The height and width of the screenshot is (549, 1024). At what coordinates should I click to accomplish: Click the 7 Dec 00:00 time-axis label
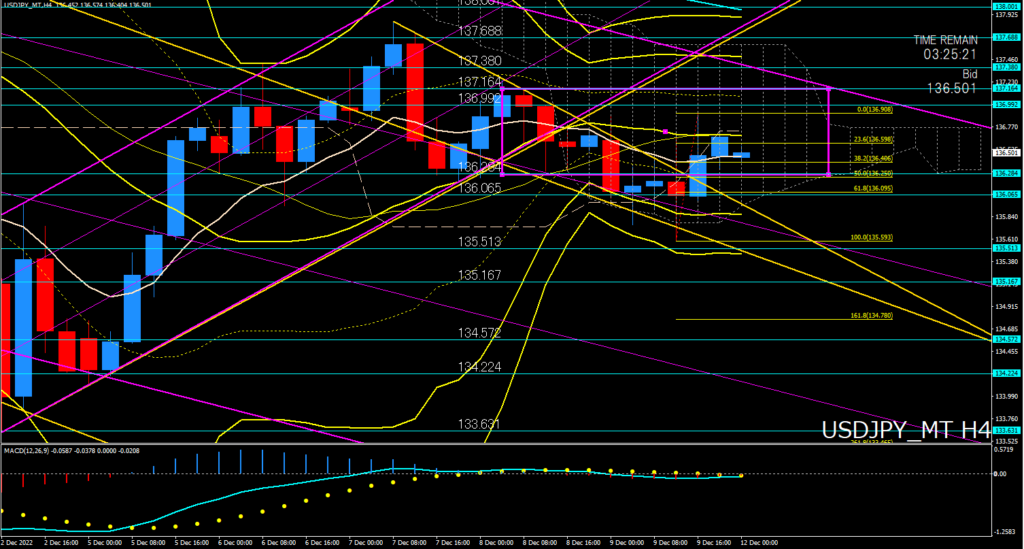click(366, 542)
